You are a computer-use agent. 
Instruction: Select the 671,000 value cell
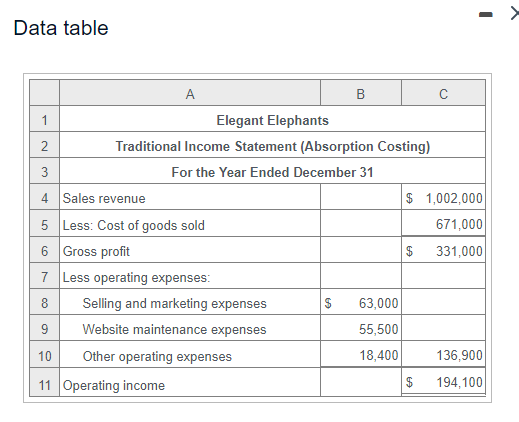coord(443,224)
